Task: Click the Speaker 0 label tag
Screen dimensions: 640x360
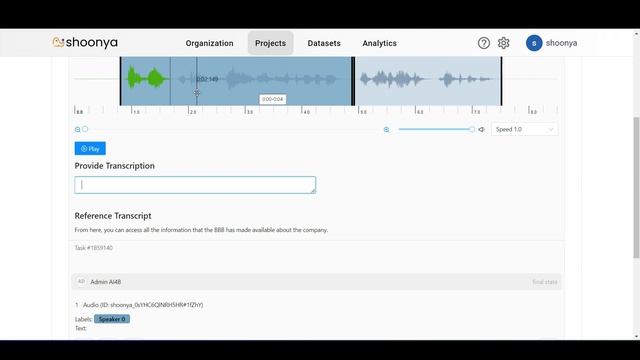Action: point(112,319)
